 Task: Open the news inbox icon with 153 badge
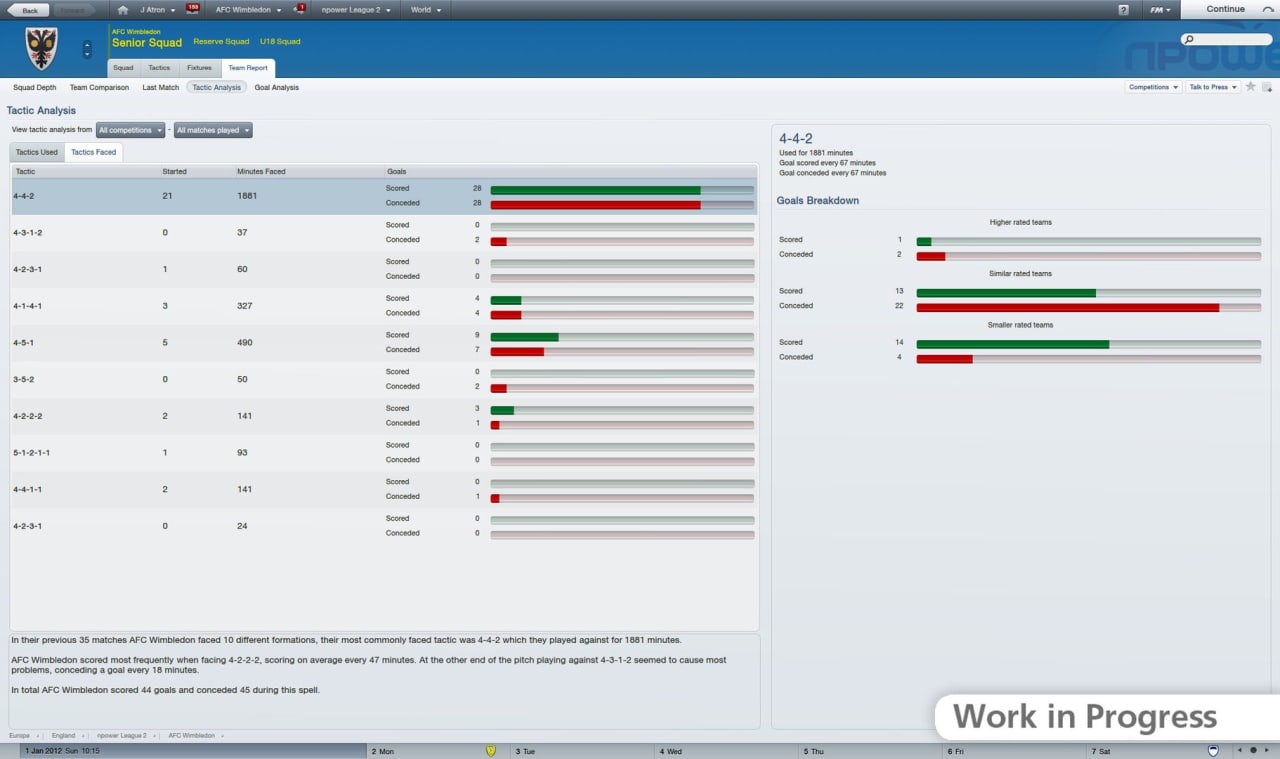click(x=192, y=9)
